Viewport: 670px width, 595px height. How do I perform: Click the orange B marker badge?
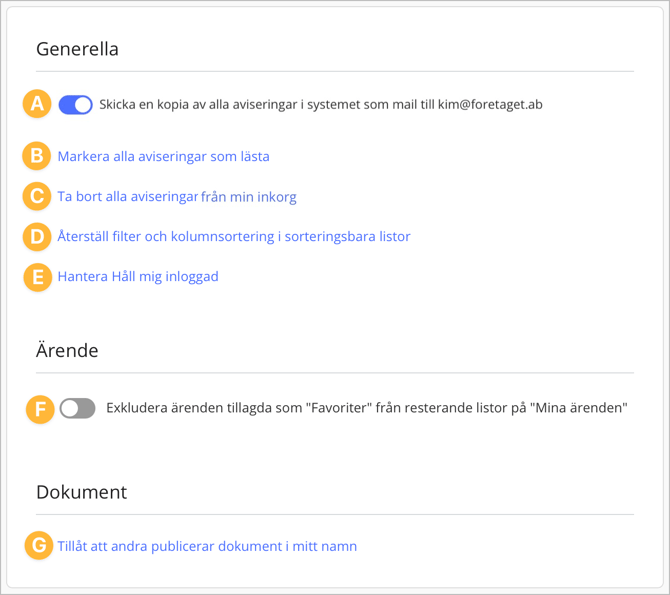point(38,156)
